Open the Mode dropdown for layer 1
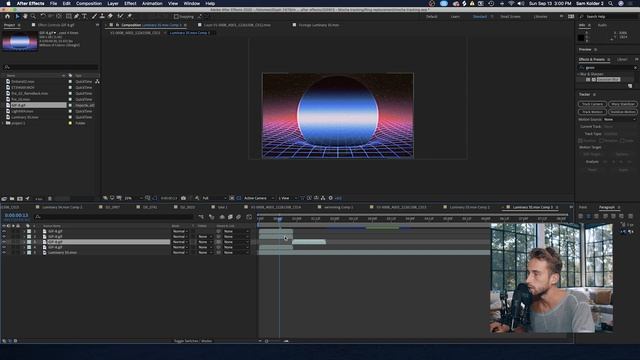 [180, 231]
